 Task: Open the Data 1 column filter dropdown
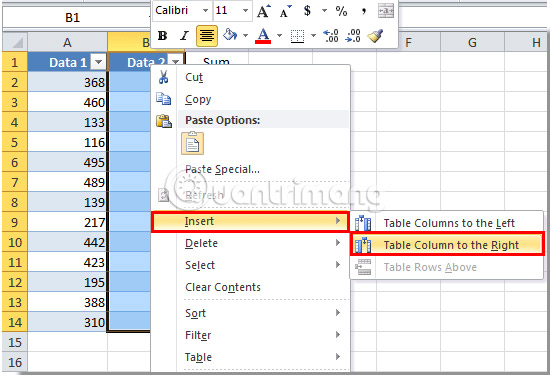pyautogui.click(x=99, y=62)
